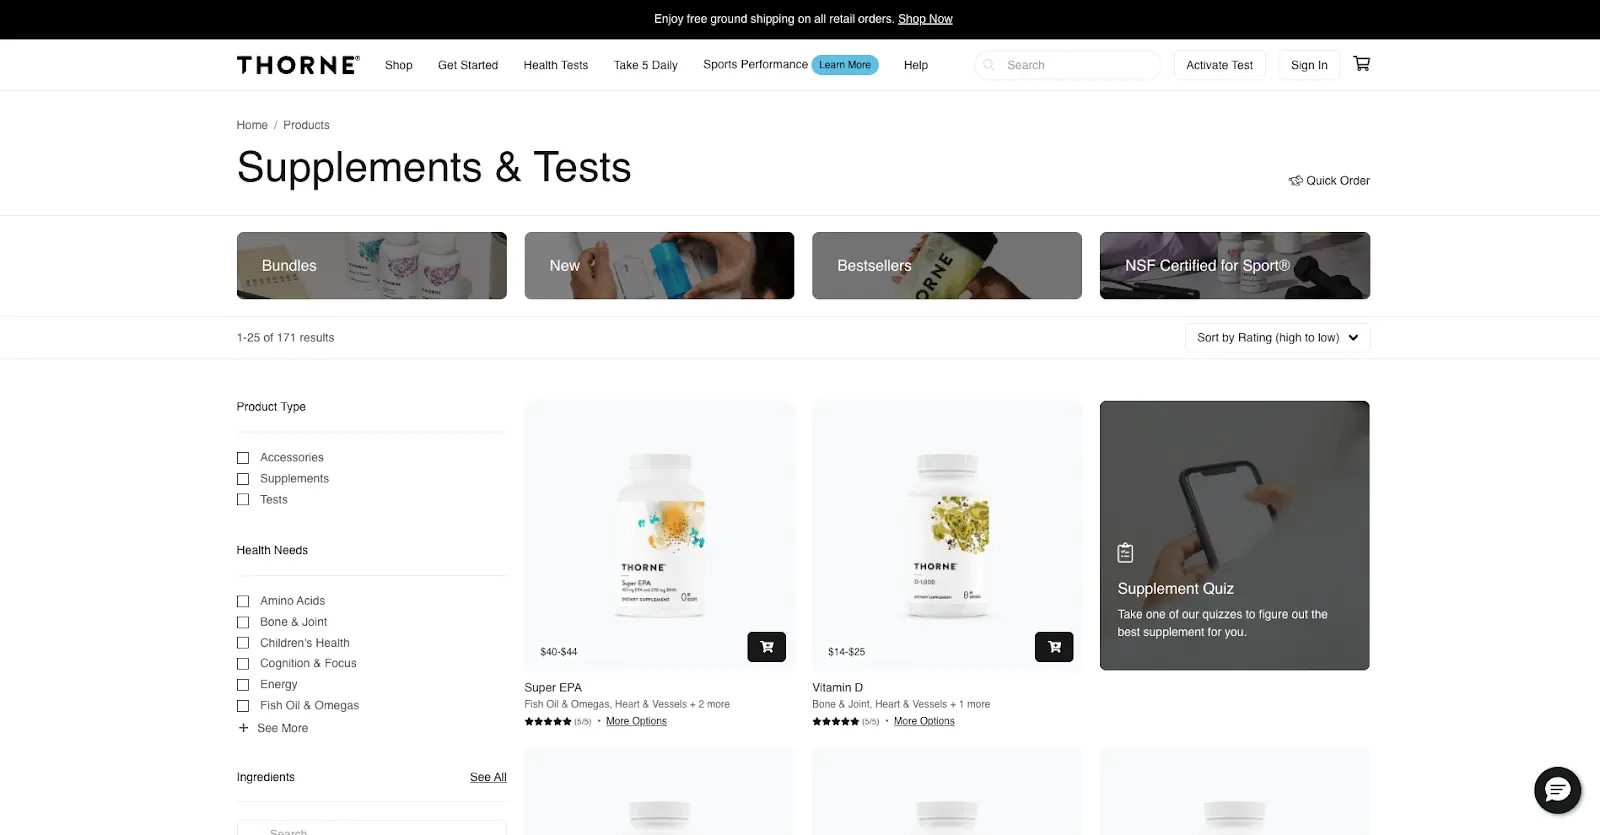Open NSF Certified for Sport banner

tap(1235, 266)
